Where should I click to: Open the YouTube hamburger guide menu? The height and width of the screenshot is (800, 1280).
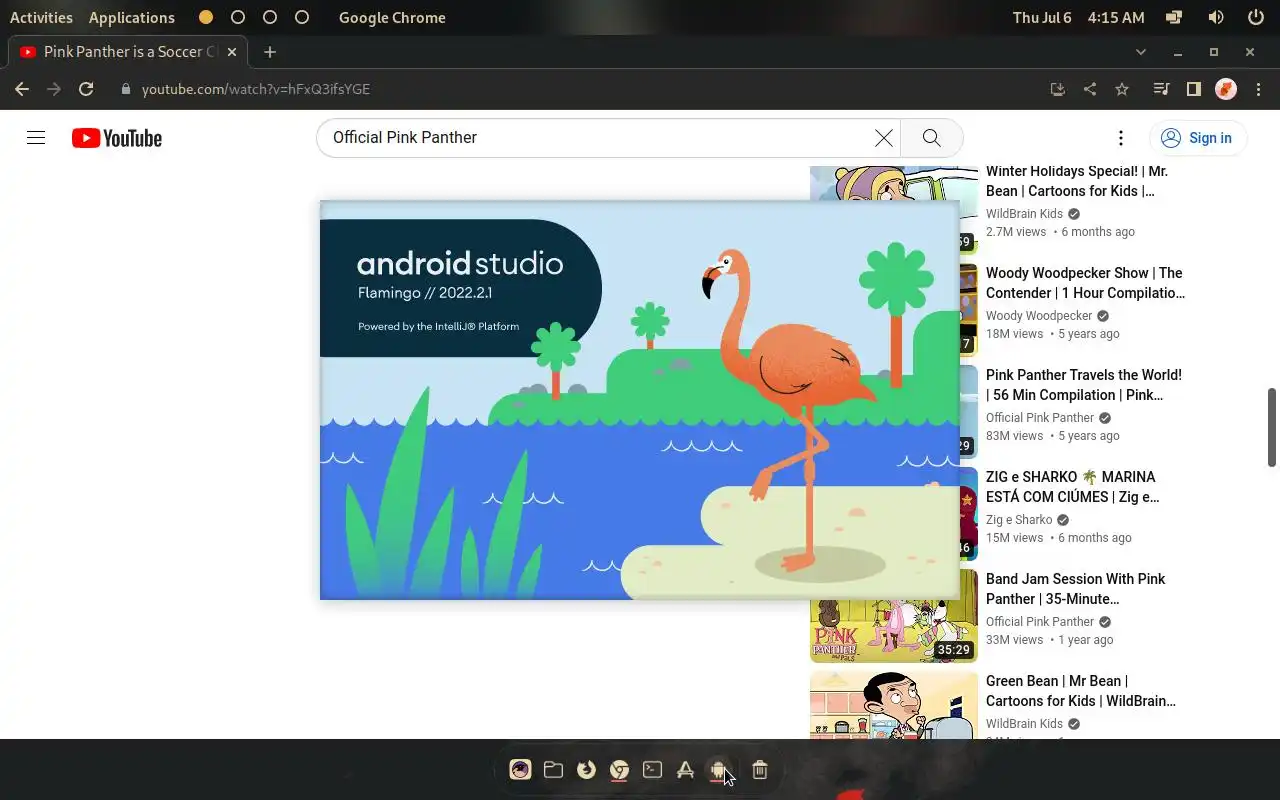coord(36,138)
